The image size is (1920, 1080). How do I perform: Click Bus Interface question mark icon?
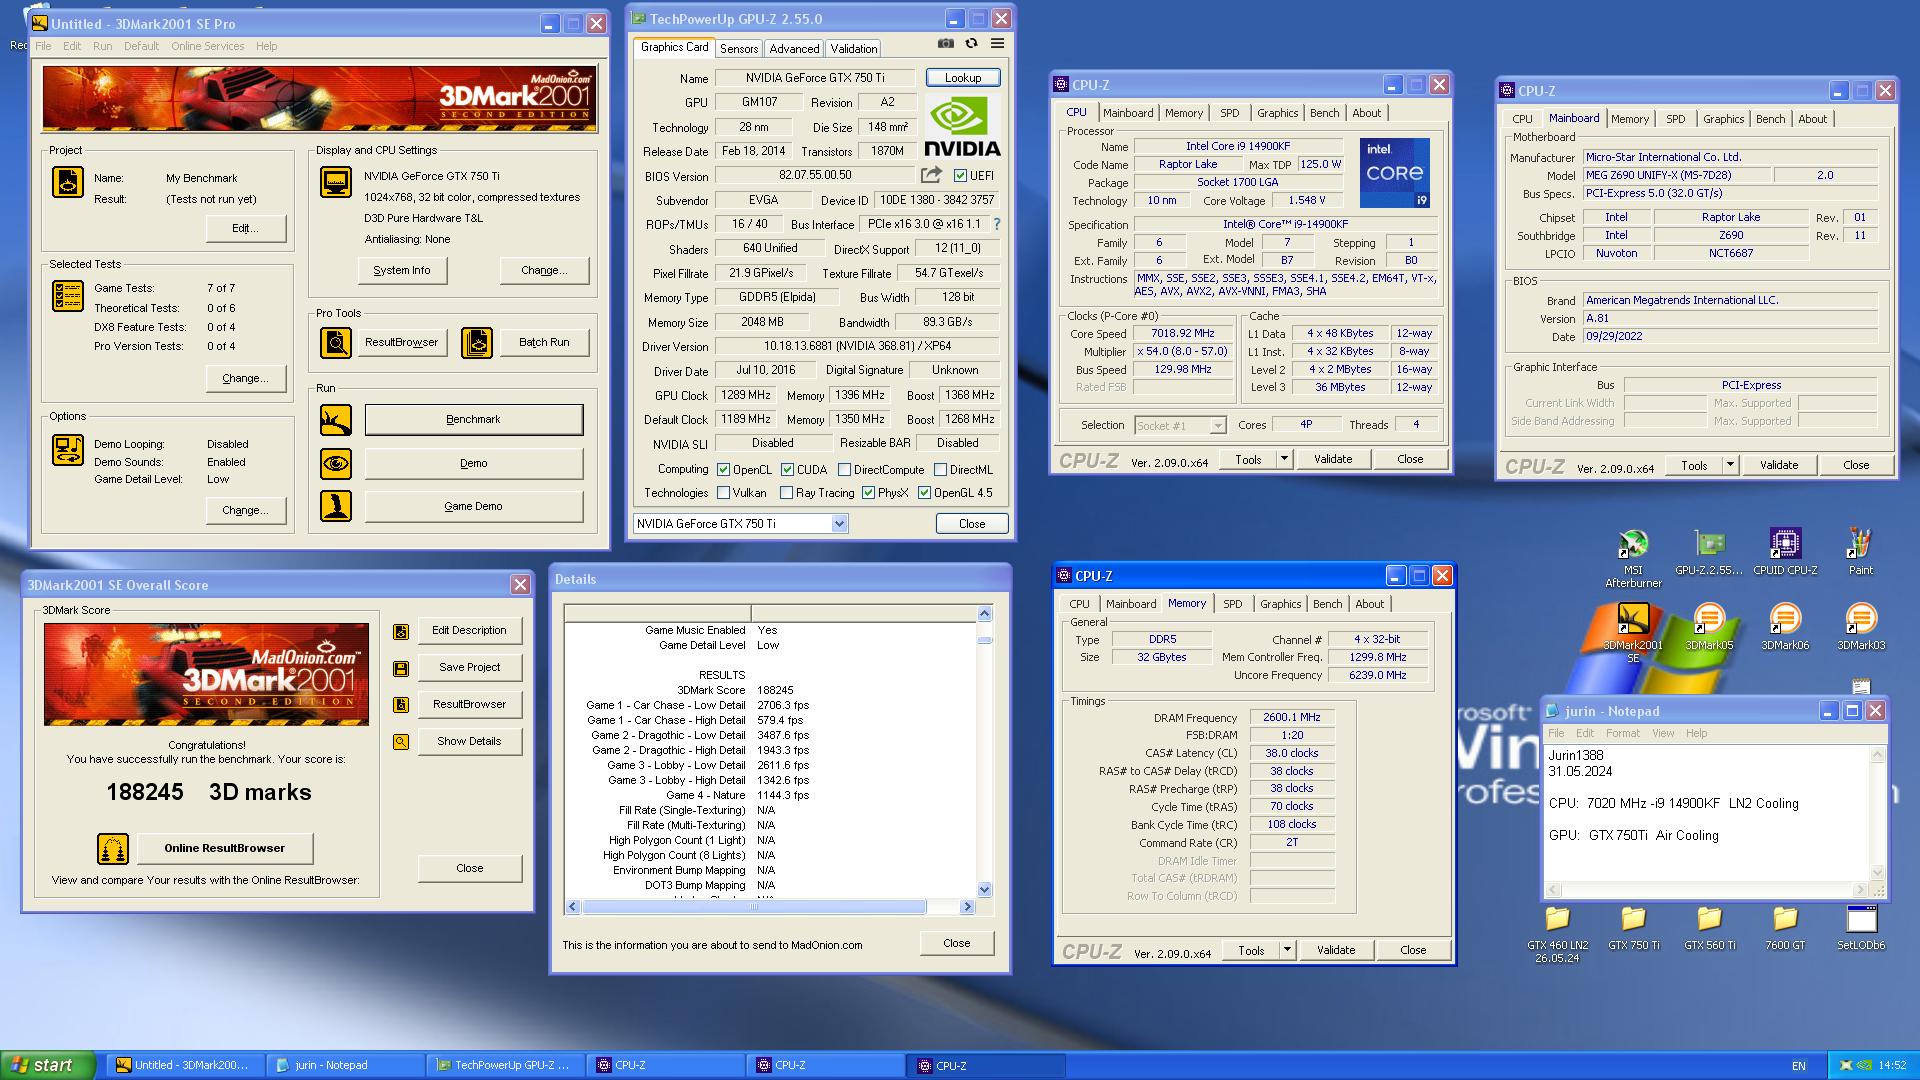[x=996, y=224]
